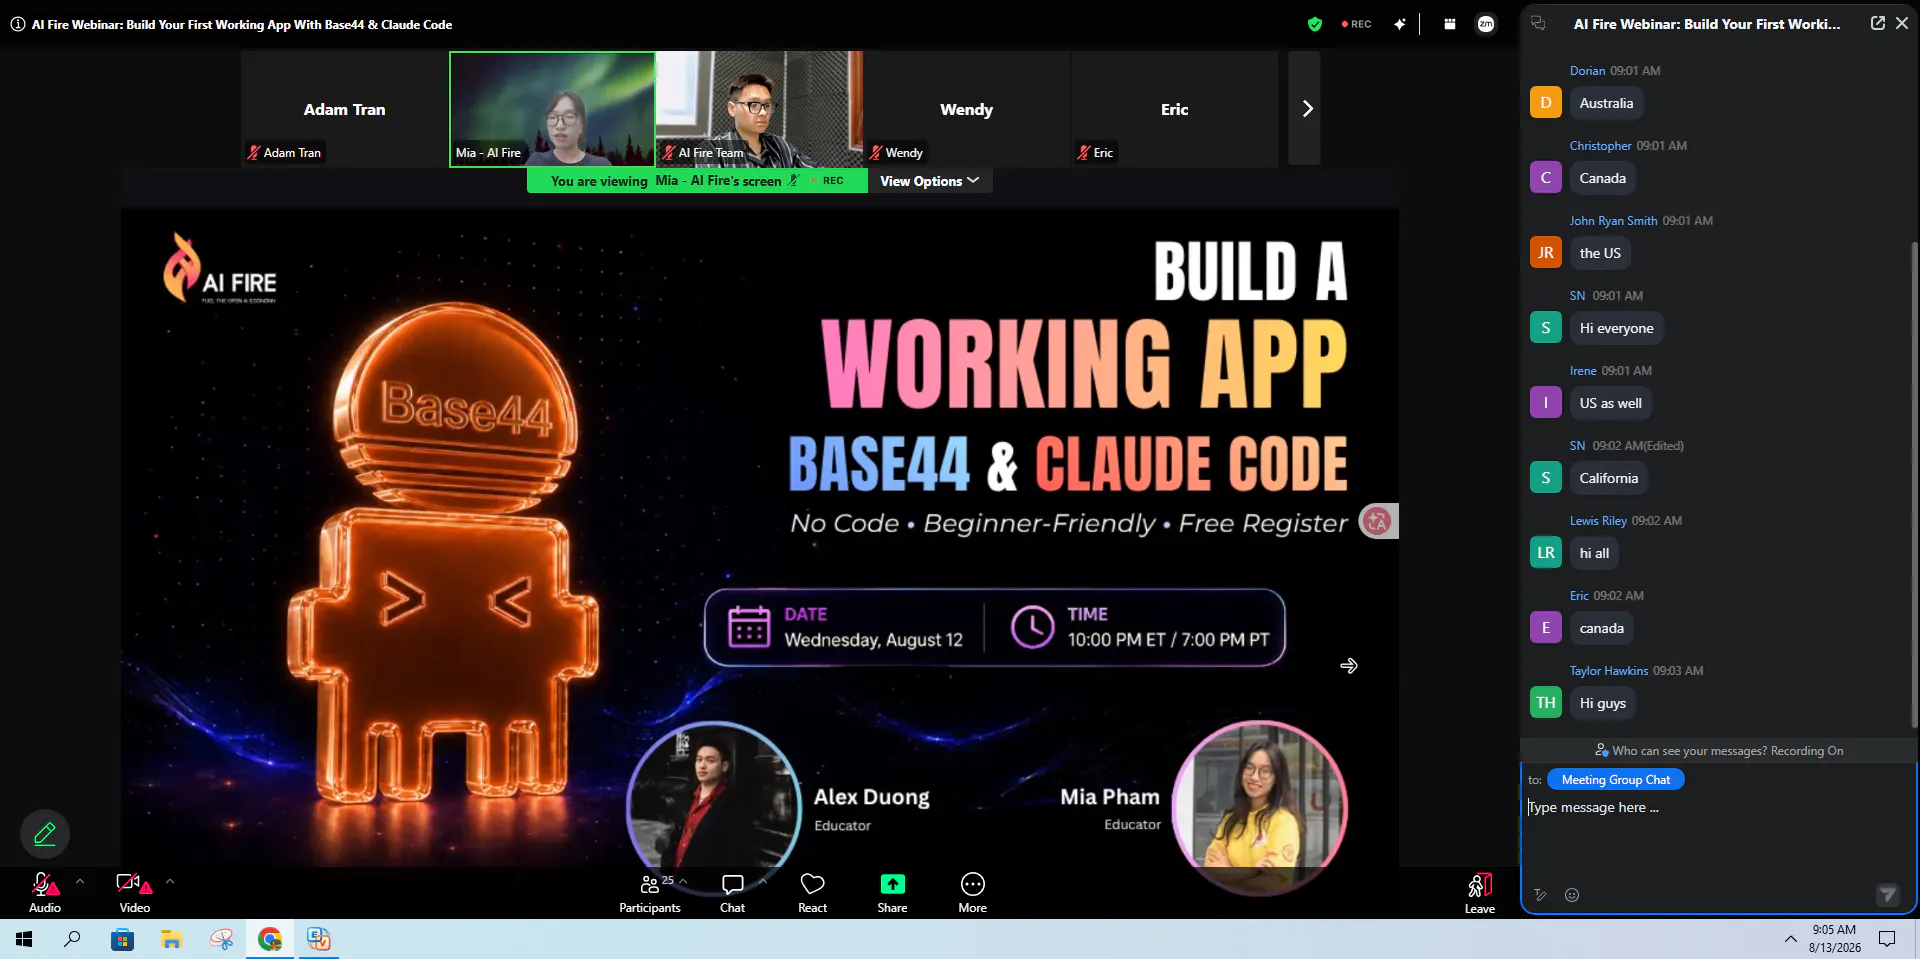
Task: Click the arrow pointer on the shared slide
Action: pyautogui.click(x=1349, y=666)
